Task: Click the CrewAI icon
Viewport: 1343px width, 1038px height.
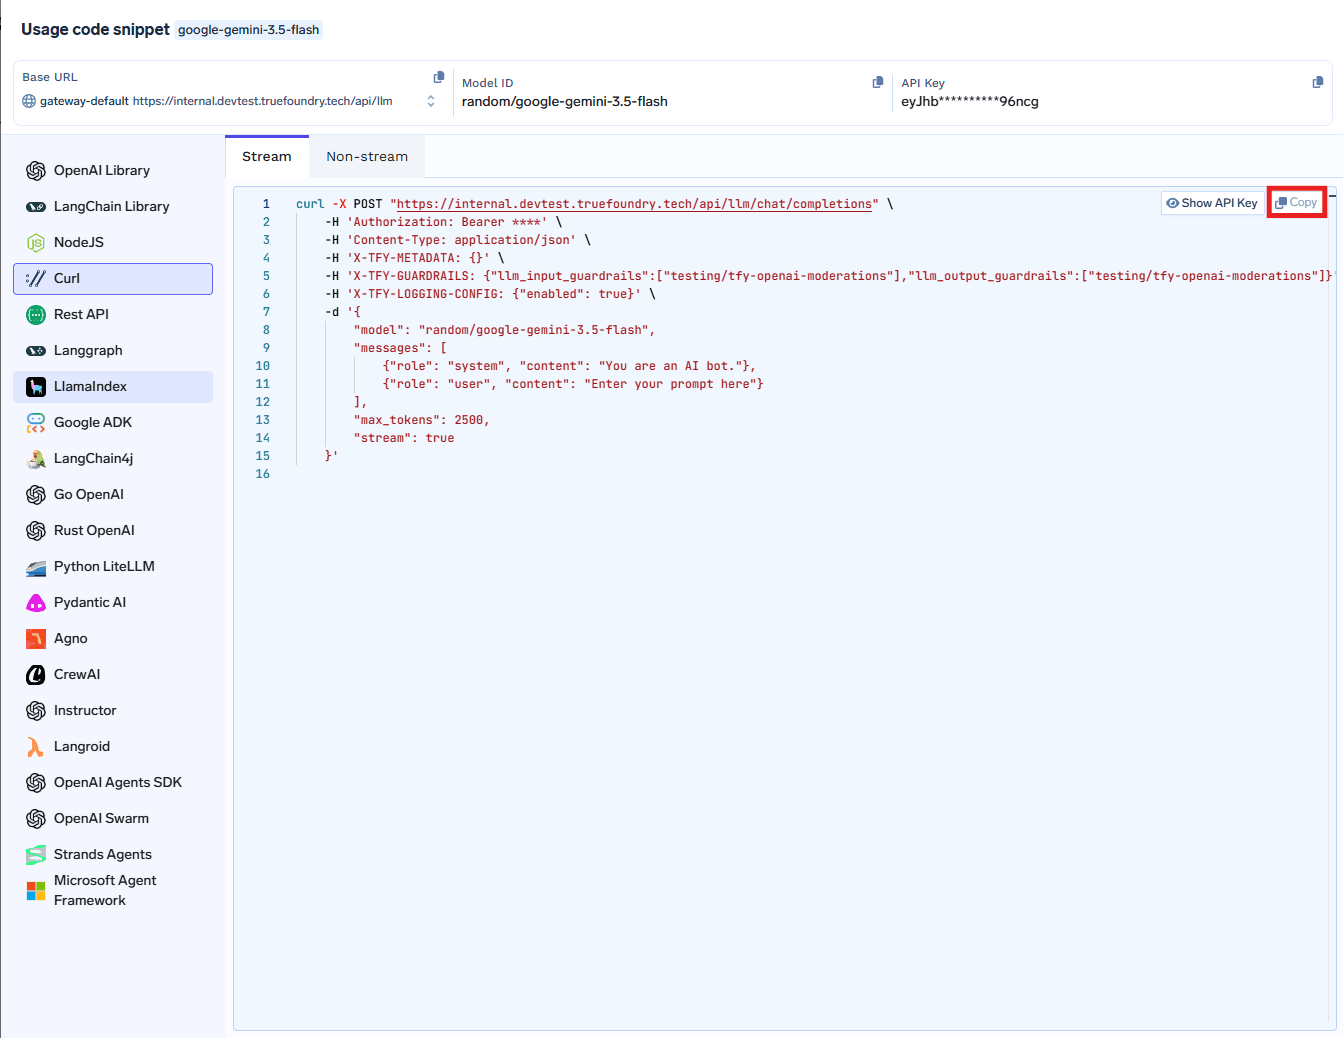Action: coord(36,675)
